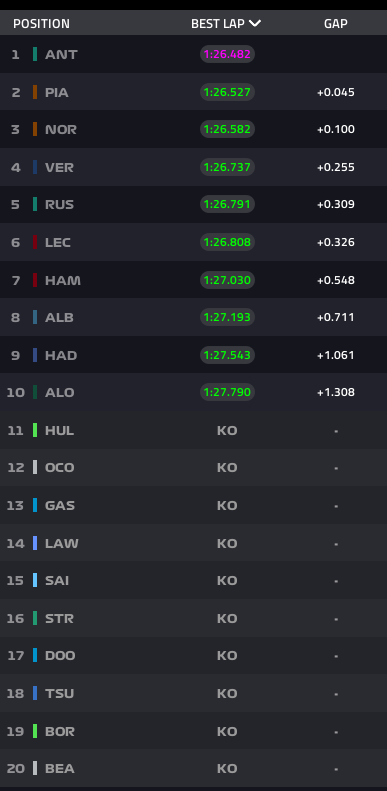The height and width of the screenshot is (791, 387).
Task: Select the VER driver row
Action: click(193, 167)
